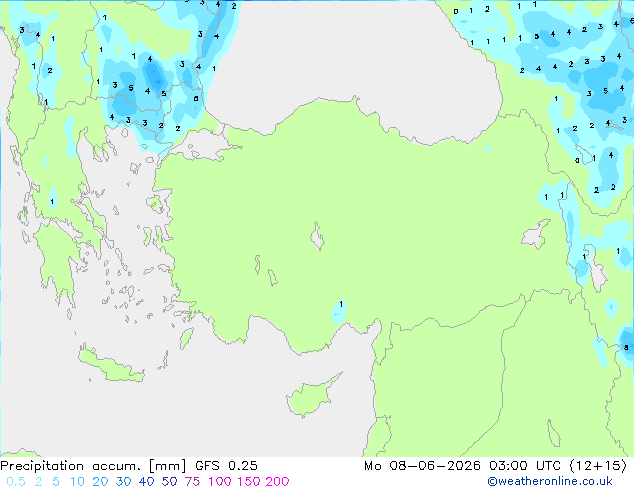
Task: Select the 20 mm legend value
Action: 100,482
